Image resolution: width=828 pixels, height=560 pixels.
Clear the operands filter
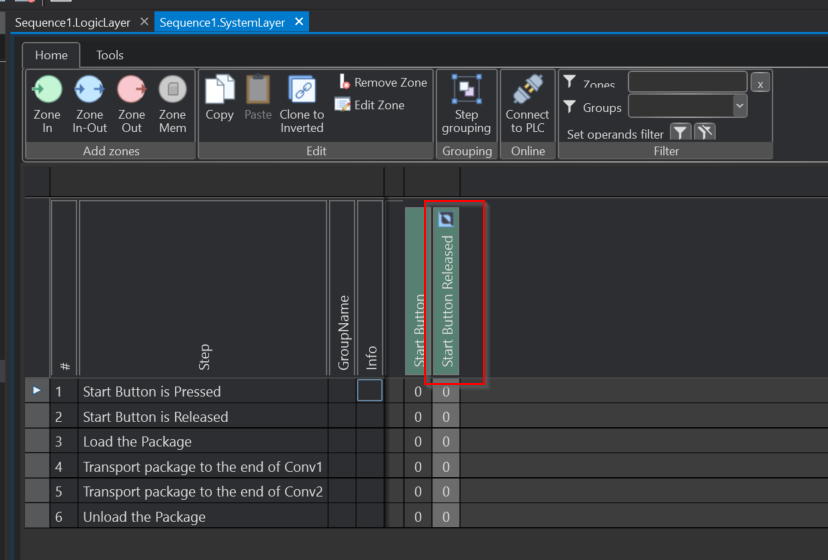pos(705,132)
